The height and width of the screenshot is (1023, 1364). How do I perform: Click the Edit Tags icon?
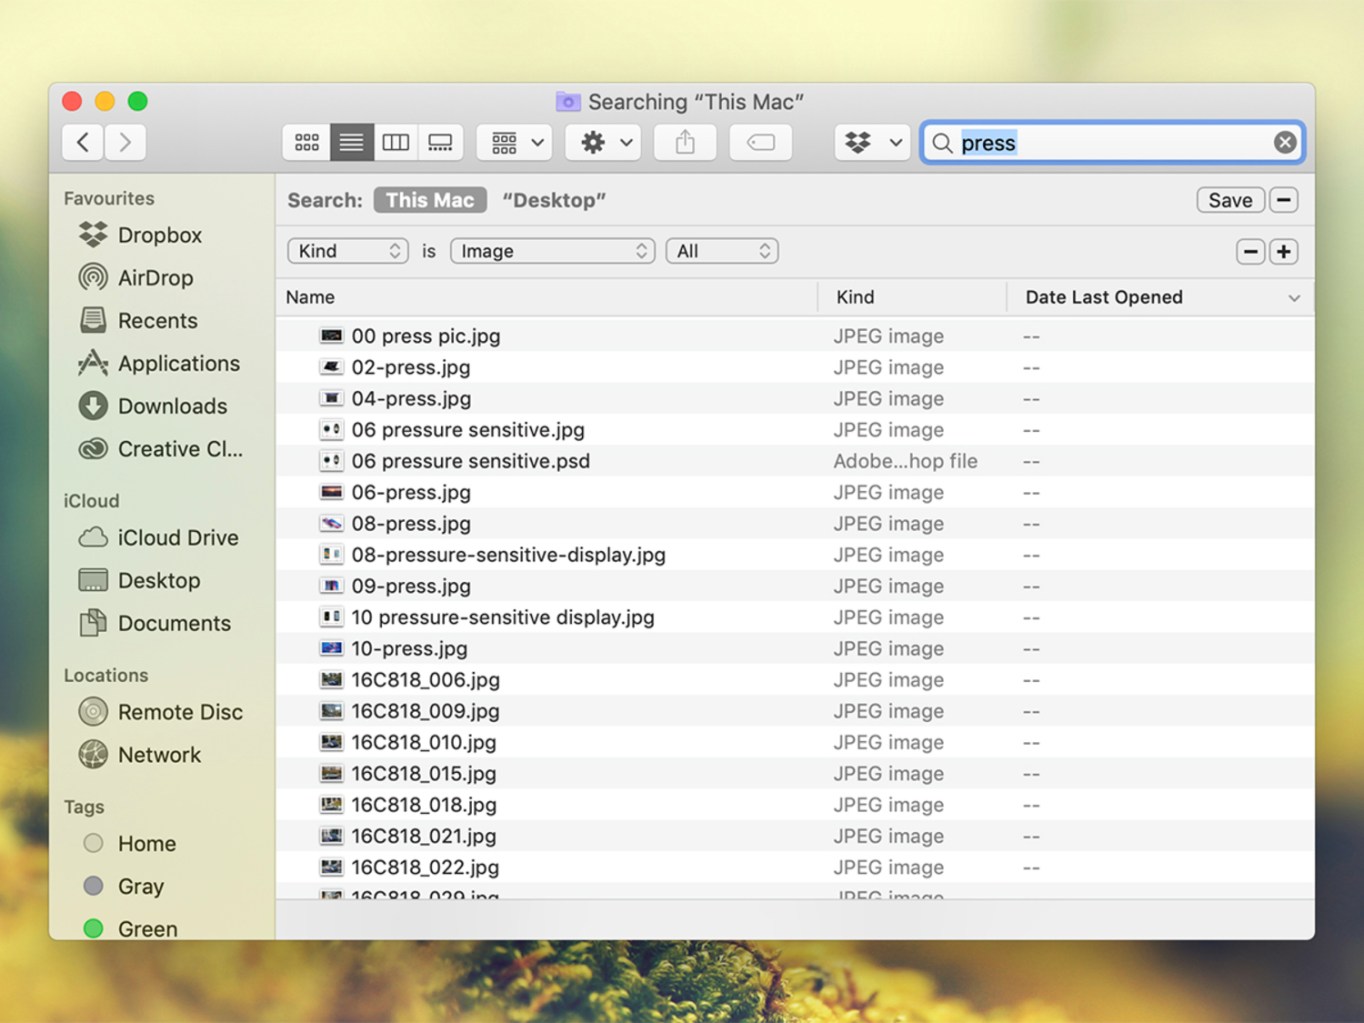(x=760, y=142)
